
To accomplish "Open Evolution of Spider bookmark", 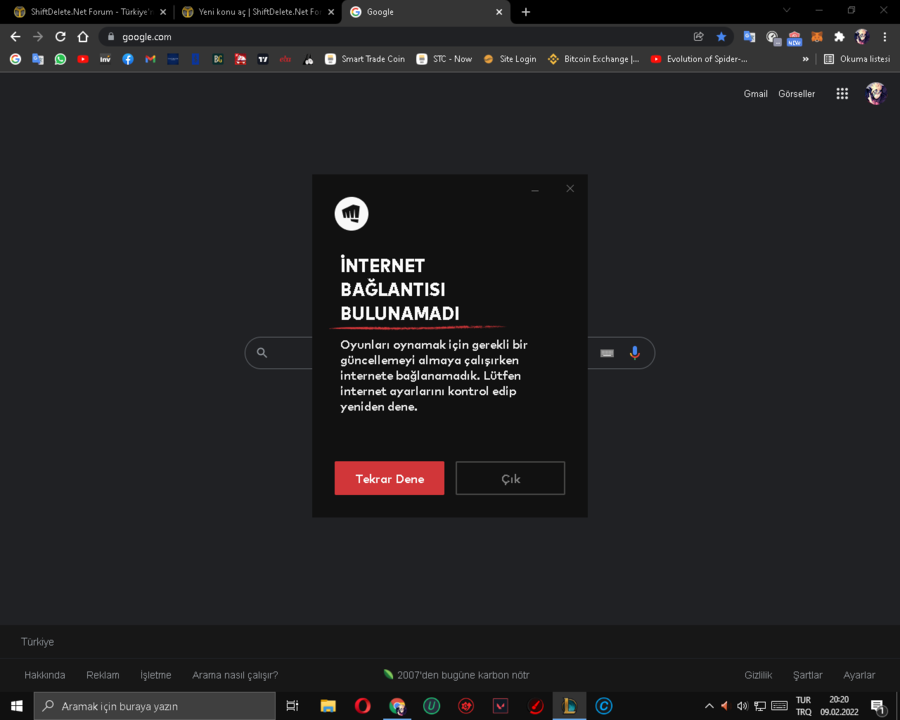I will click(699, 59).
